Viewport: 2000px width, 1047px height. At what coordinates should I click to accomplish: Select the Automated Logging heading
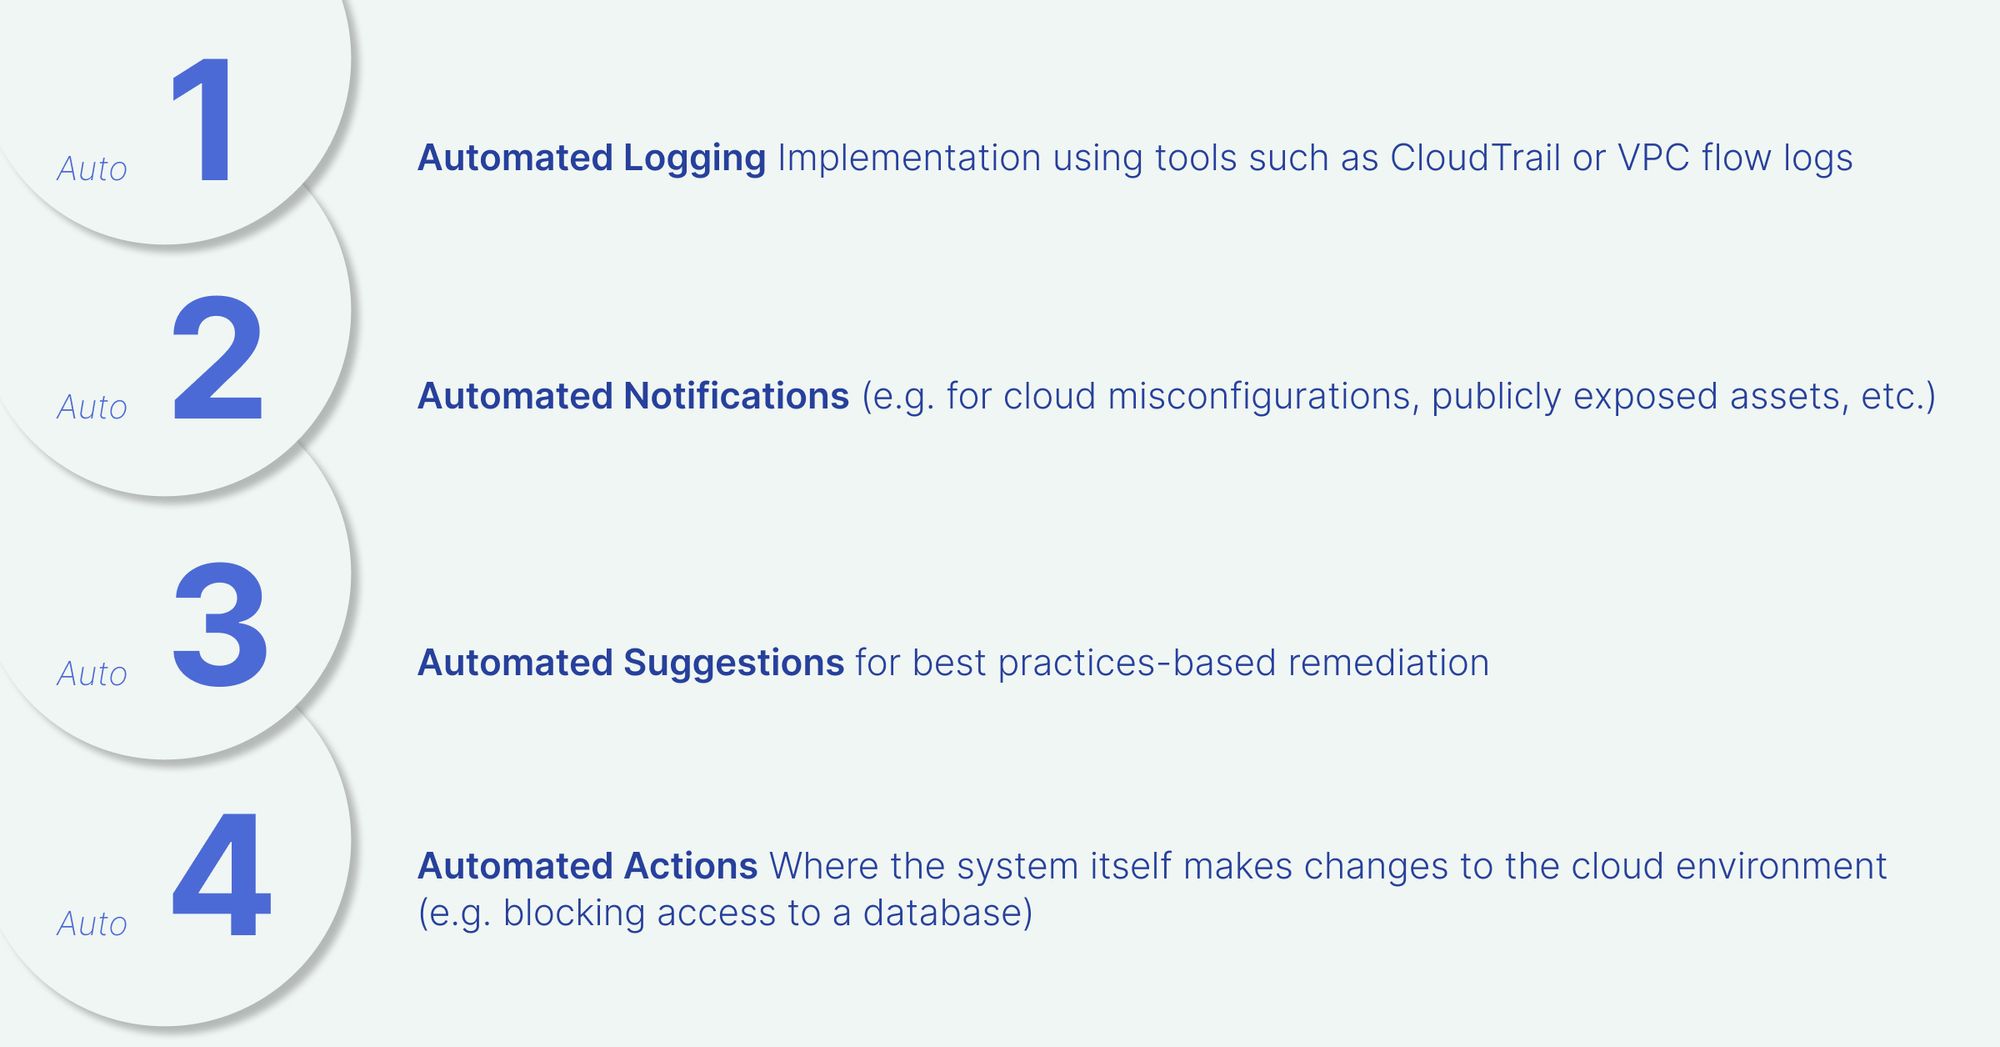591,158
